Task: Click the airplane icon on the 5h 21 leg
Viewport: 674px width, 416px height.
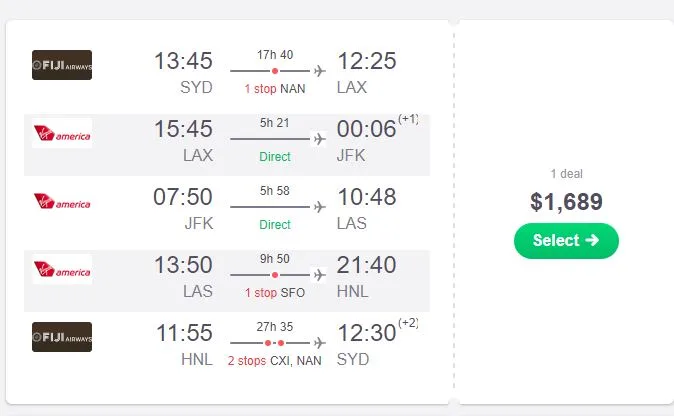Action: click(x=320, y=139)
